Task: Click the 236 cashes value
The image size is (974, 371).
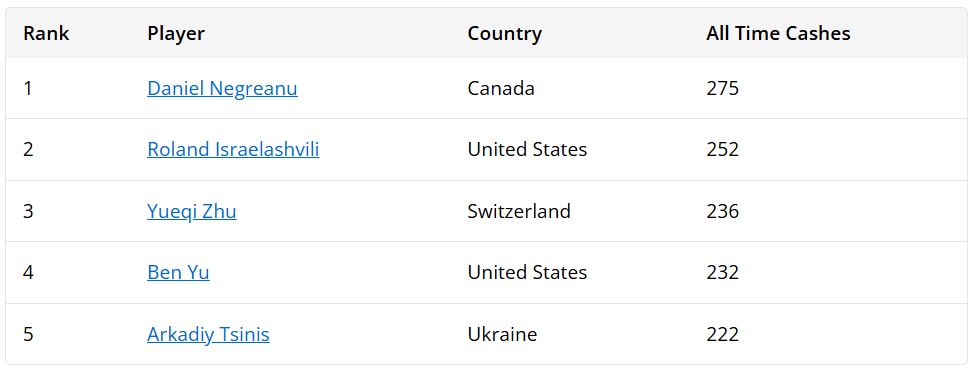Action: [722, 211]
